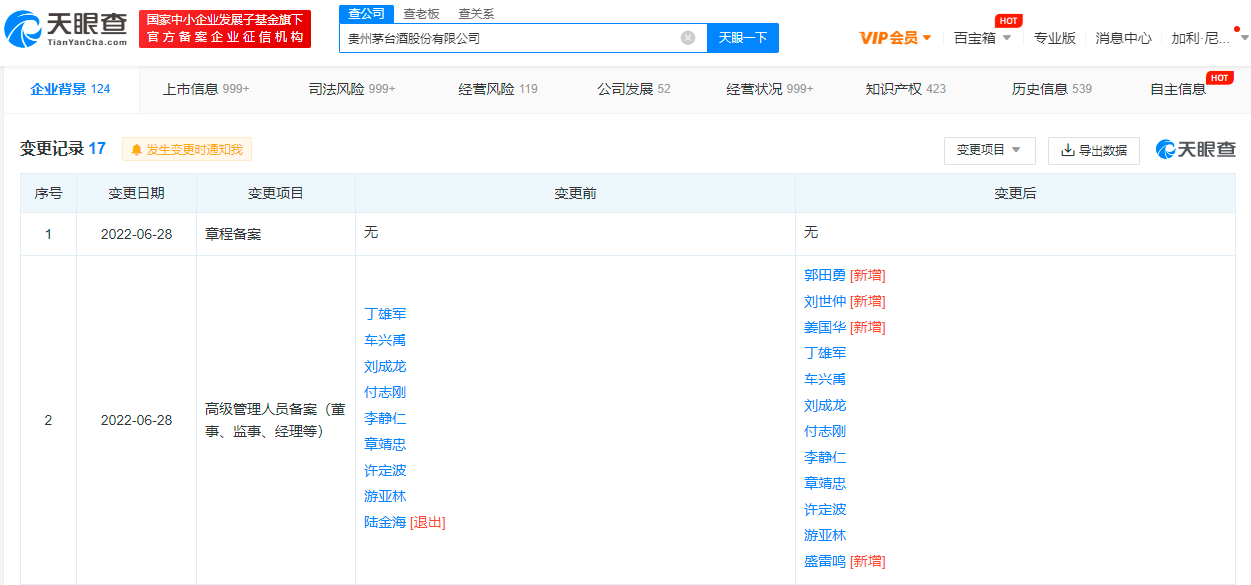
Task: Switch to the 查关系 search tab
Action: click(x=476, y=14)
